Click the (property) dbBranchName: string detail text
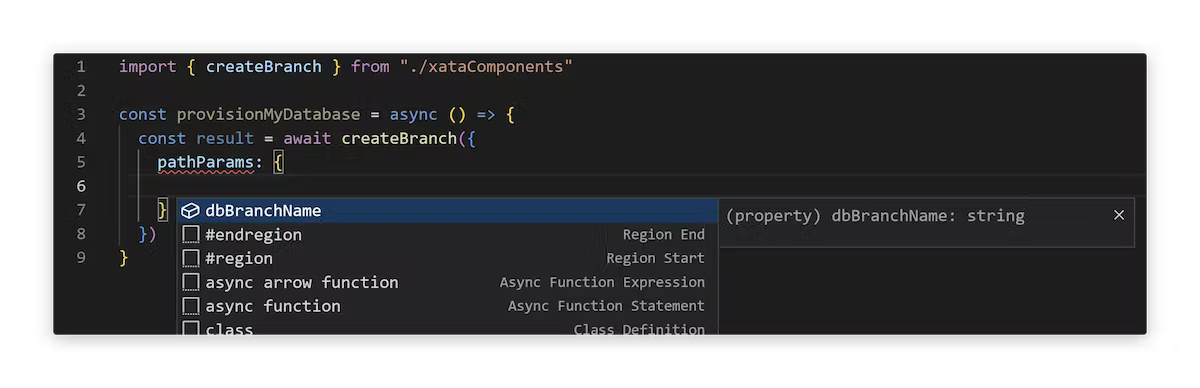Screen dimensions: 1200x388 pyautogui.click(x=875, y=216)
